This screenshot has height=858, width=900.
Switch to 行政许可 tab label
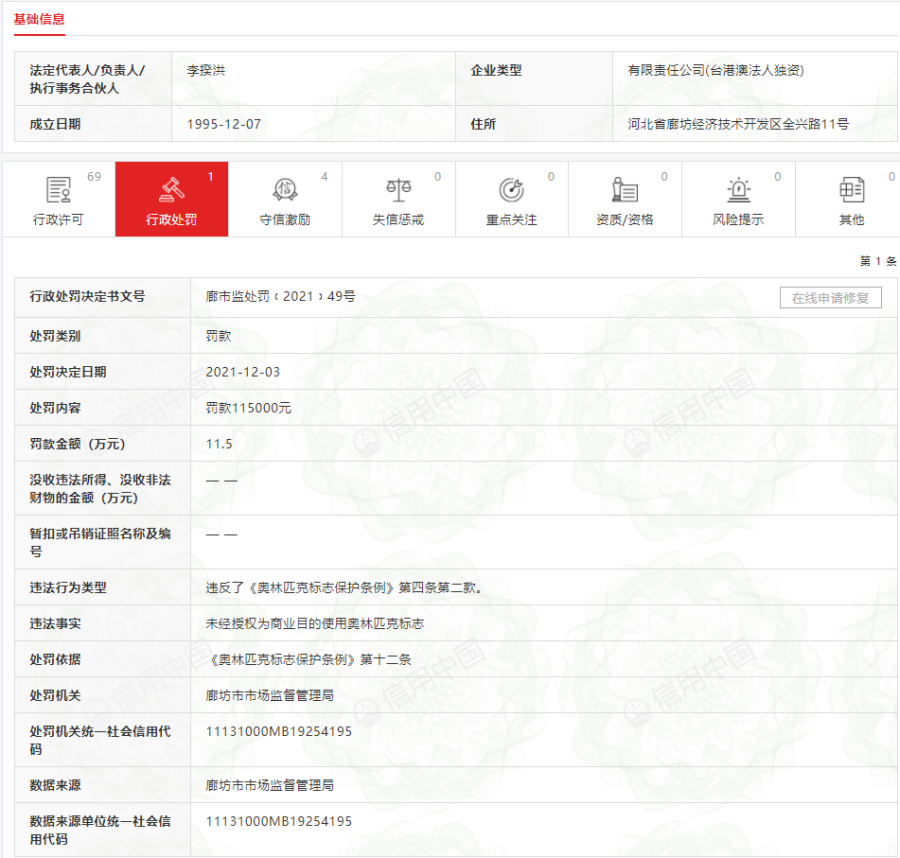pyautogui.click(x=58, y=220)
